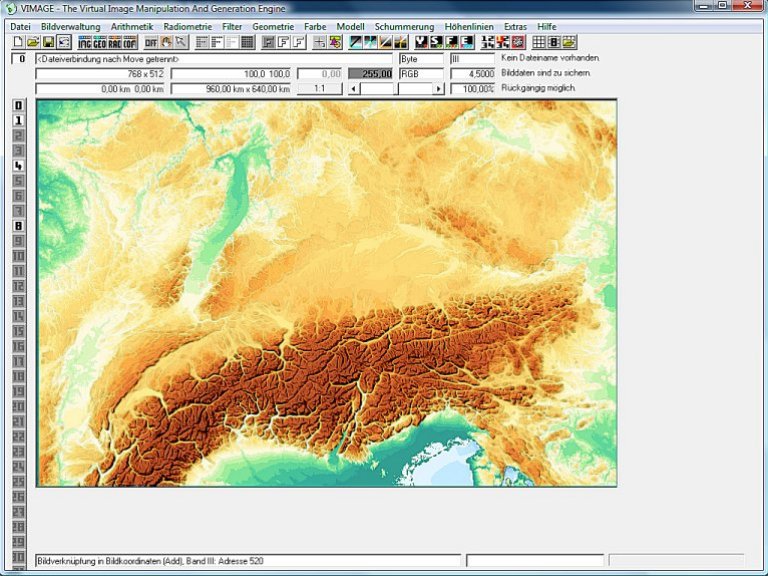Click the hand pan tool icon
Viewport: 768px width, 576px height.
[167, 42]
